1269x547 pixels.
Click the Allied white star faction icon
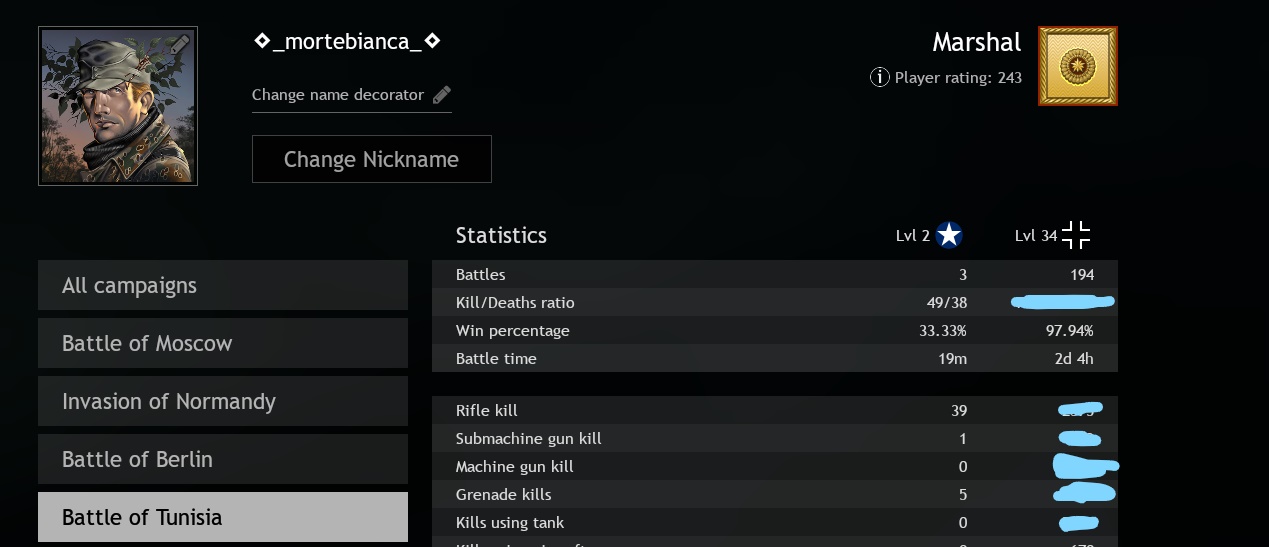[949, 235]
